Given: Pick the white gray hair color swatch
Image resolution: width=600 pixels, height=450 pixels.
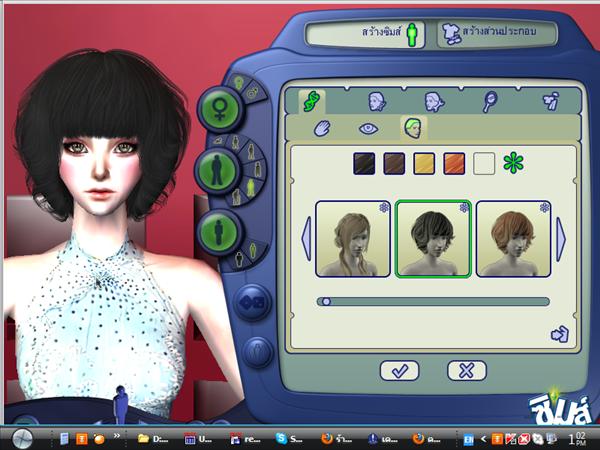Looking at the screenshot, I should [484, 164].
